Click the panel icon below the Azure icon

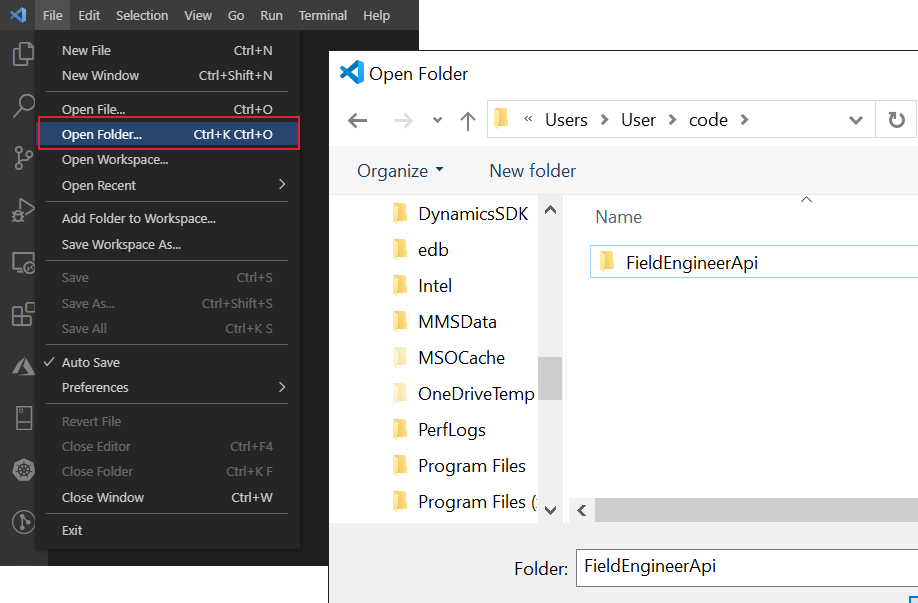[24, 418]
